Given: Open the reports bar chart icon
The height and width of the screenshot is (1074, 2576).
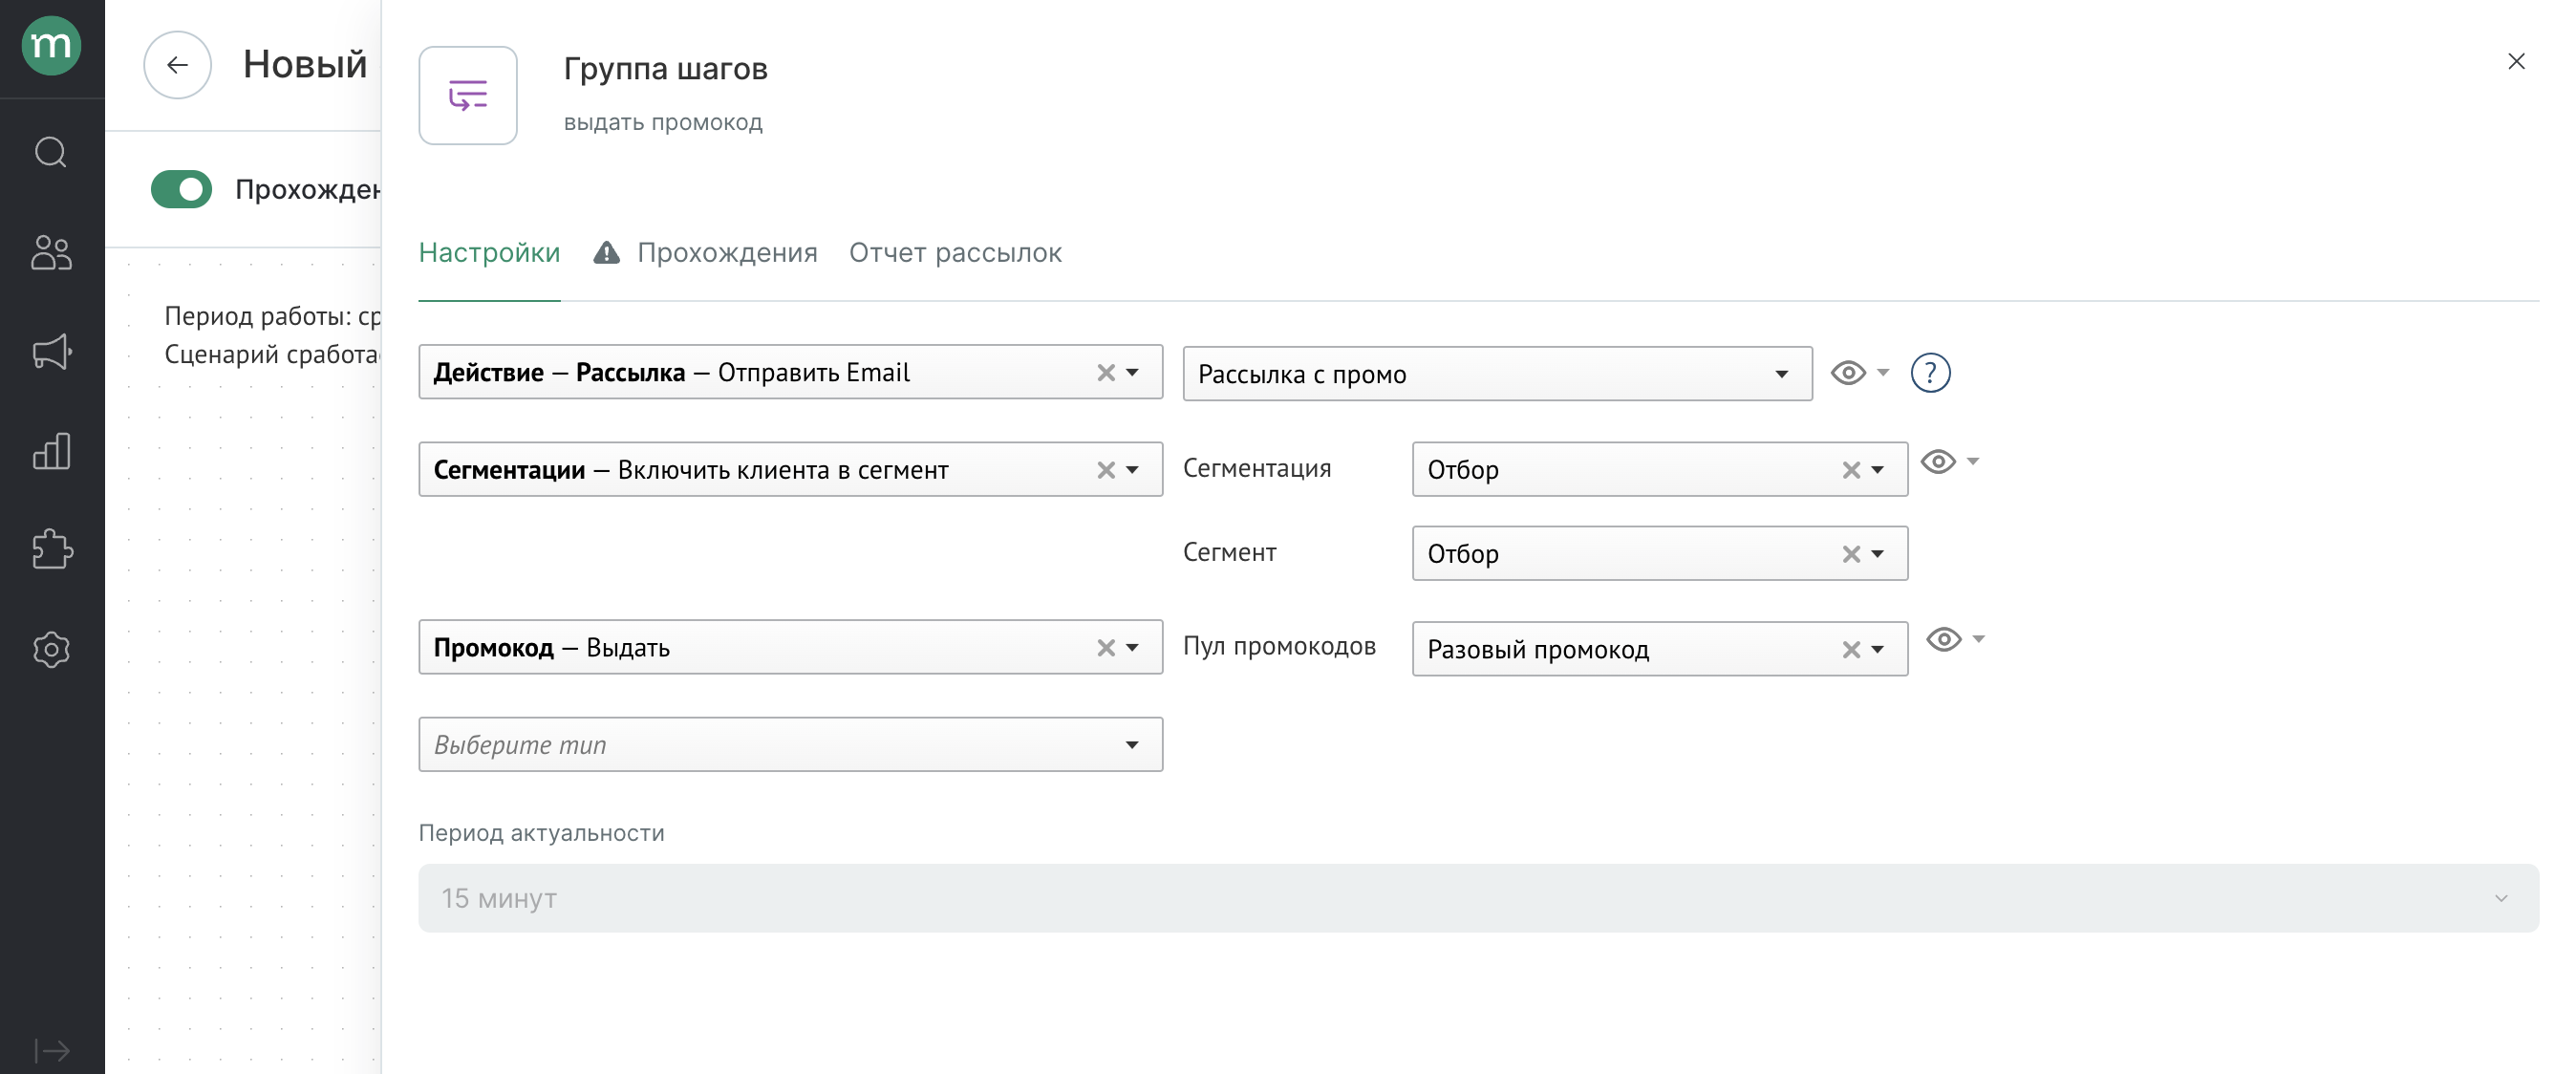Looking at the screenshot, I should click(x=51, y=451).
